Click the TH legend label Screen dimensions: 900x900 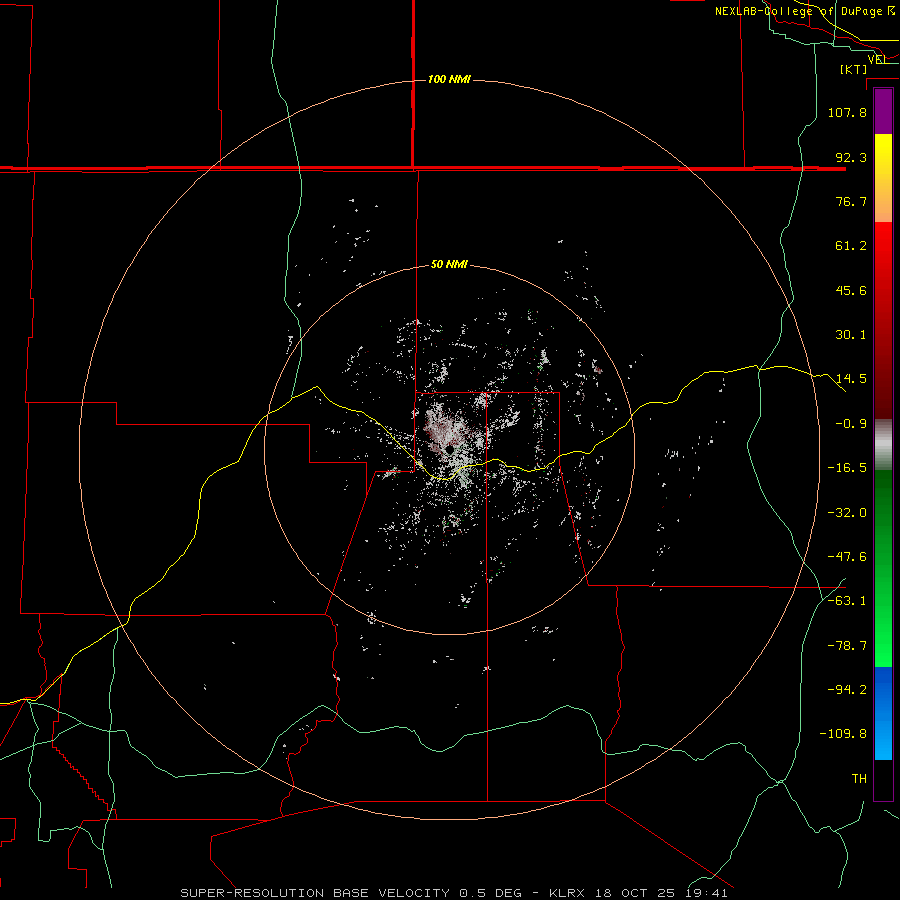coord(859,779)
